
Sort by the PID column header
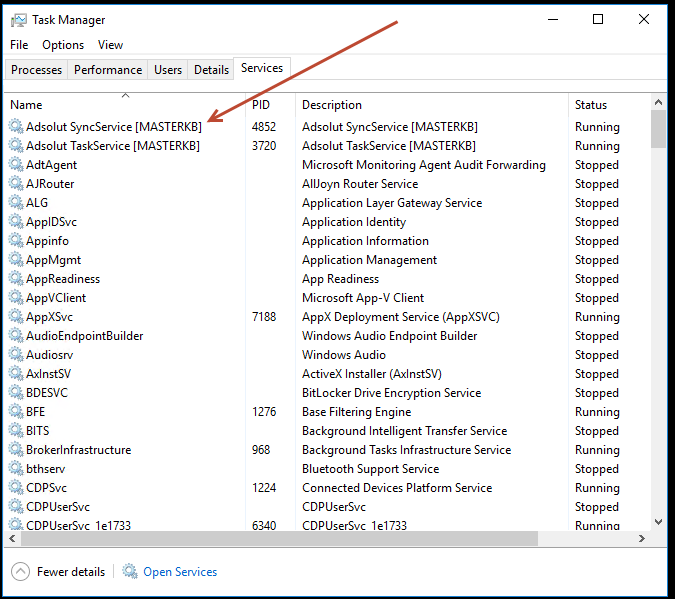pyautogui.click(x=261, y=105)
